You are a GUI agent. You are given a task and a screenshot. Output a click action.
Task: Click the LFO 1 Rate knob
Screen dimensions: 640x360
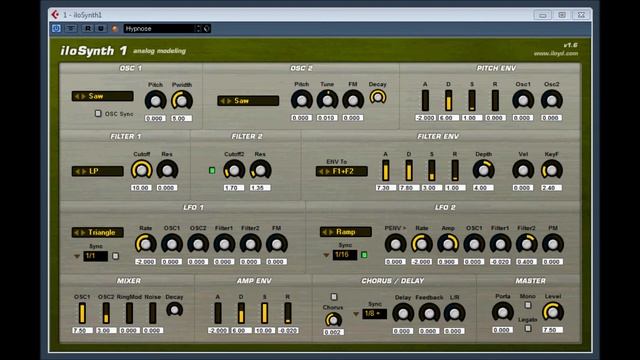[x=145, y=244]
